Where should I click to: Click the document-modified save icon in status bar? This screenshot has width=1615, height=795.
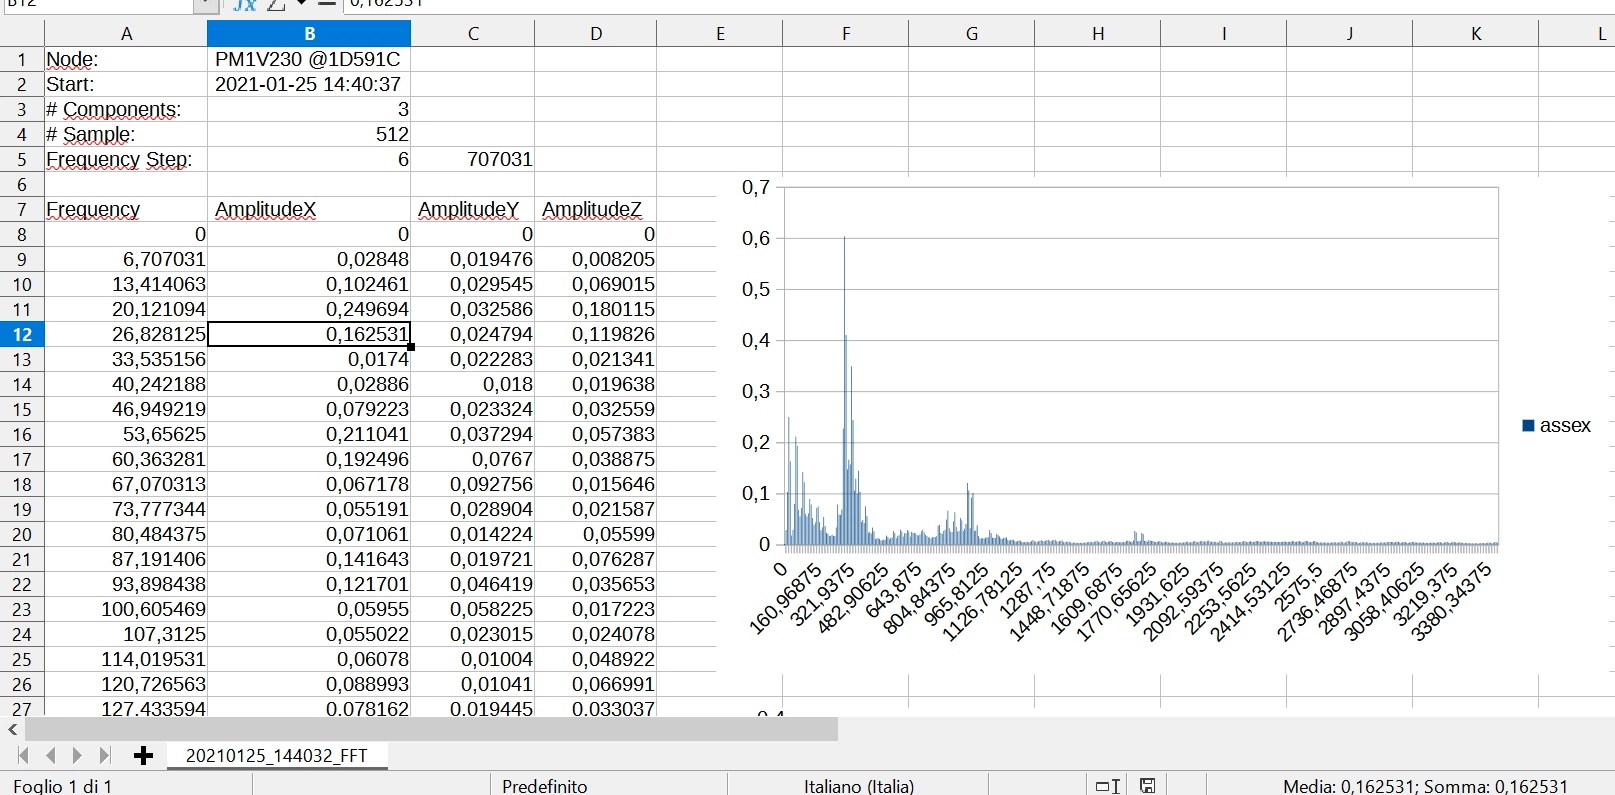1147,786
